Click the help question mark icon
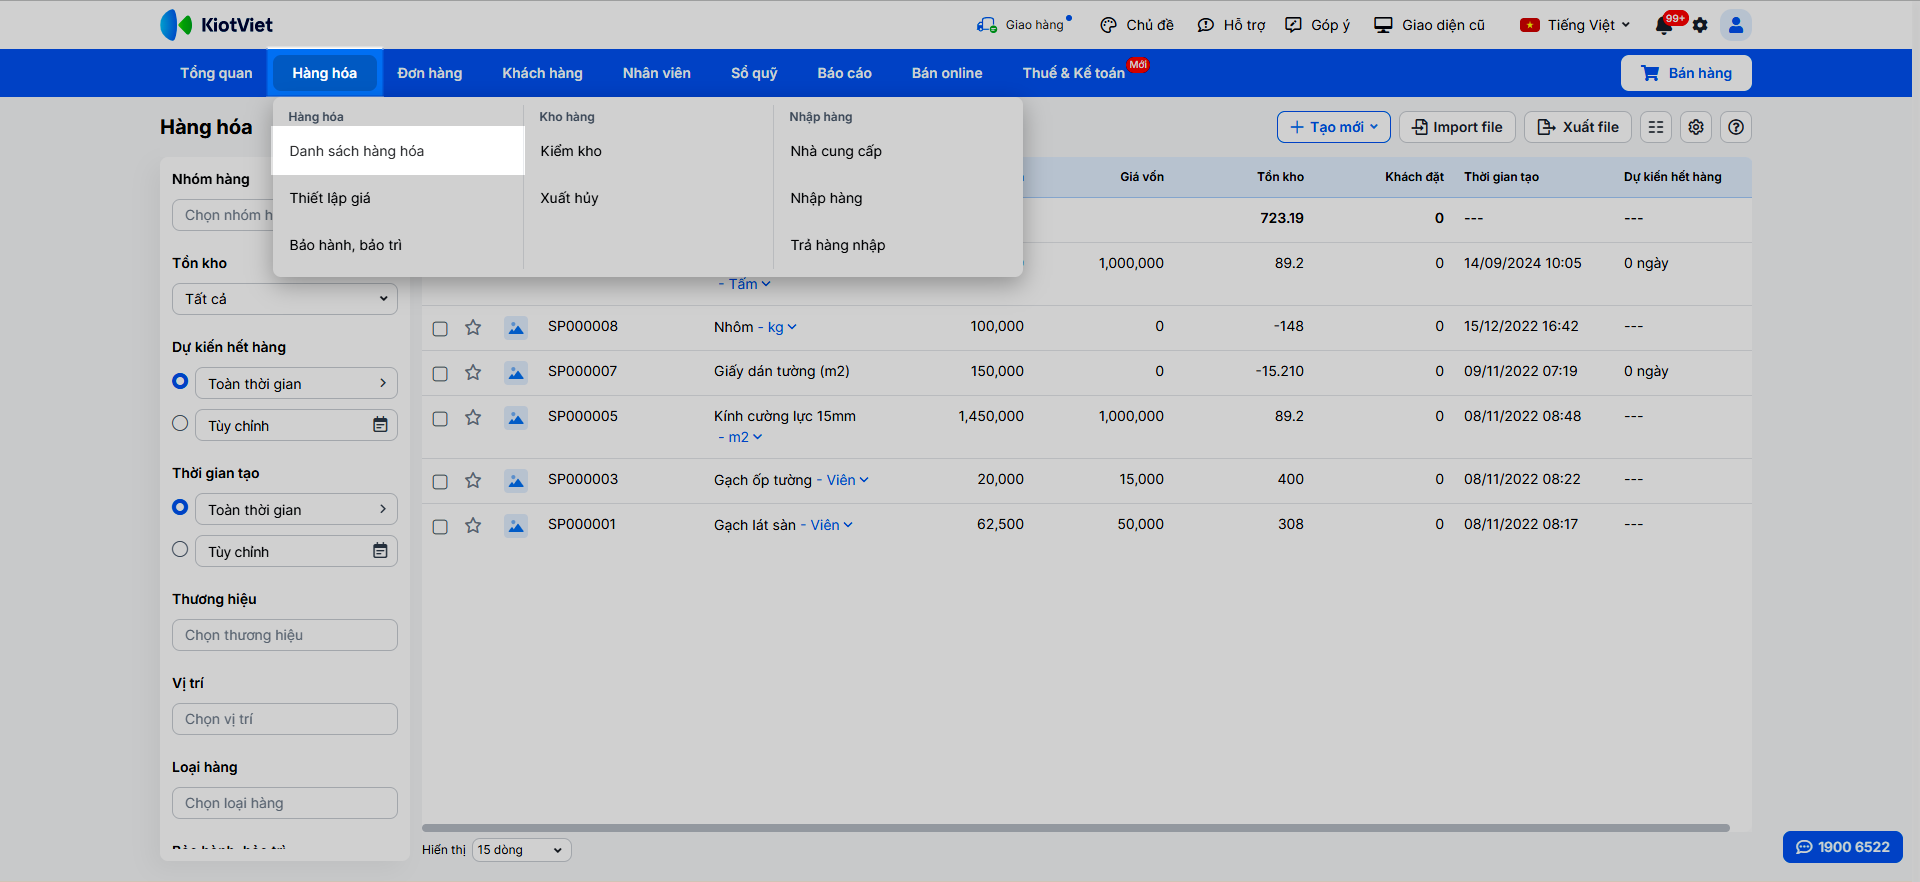Image resolution: width=1920 pixels, height=882 pixels. pos(1736,127)
